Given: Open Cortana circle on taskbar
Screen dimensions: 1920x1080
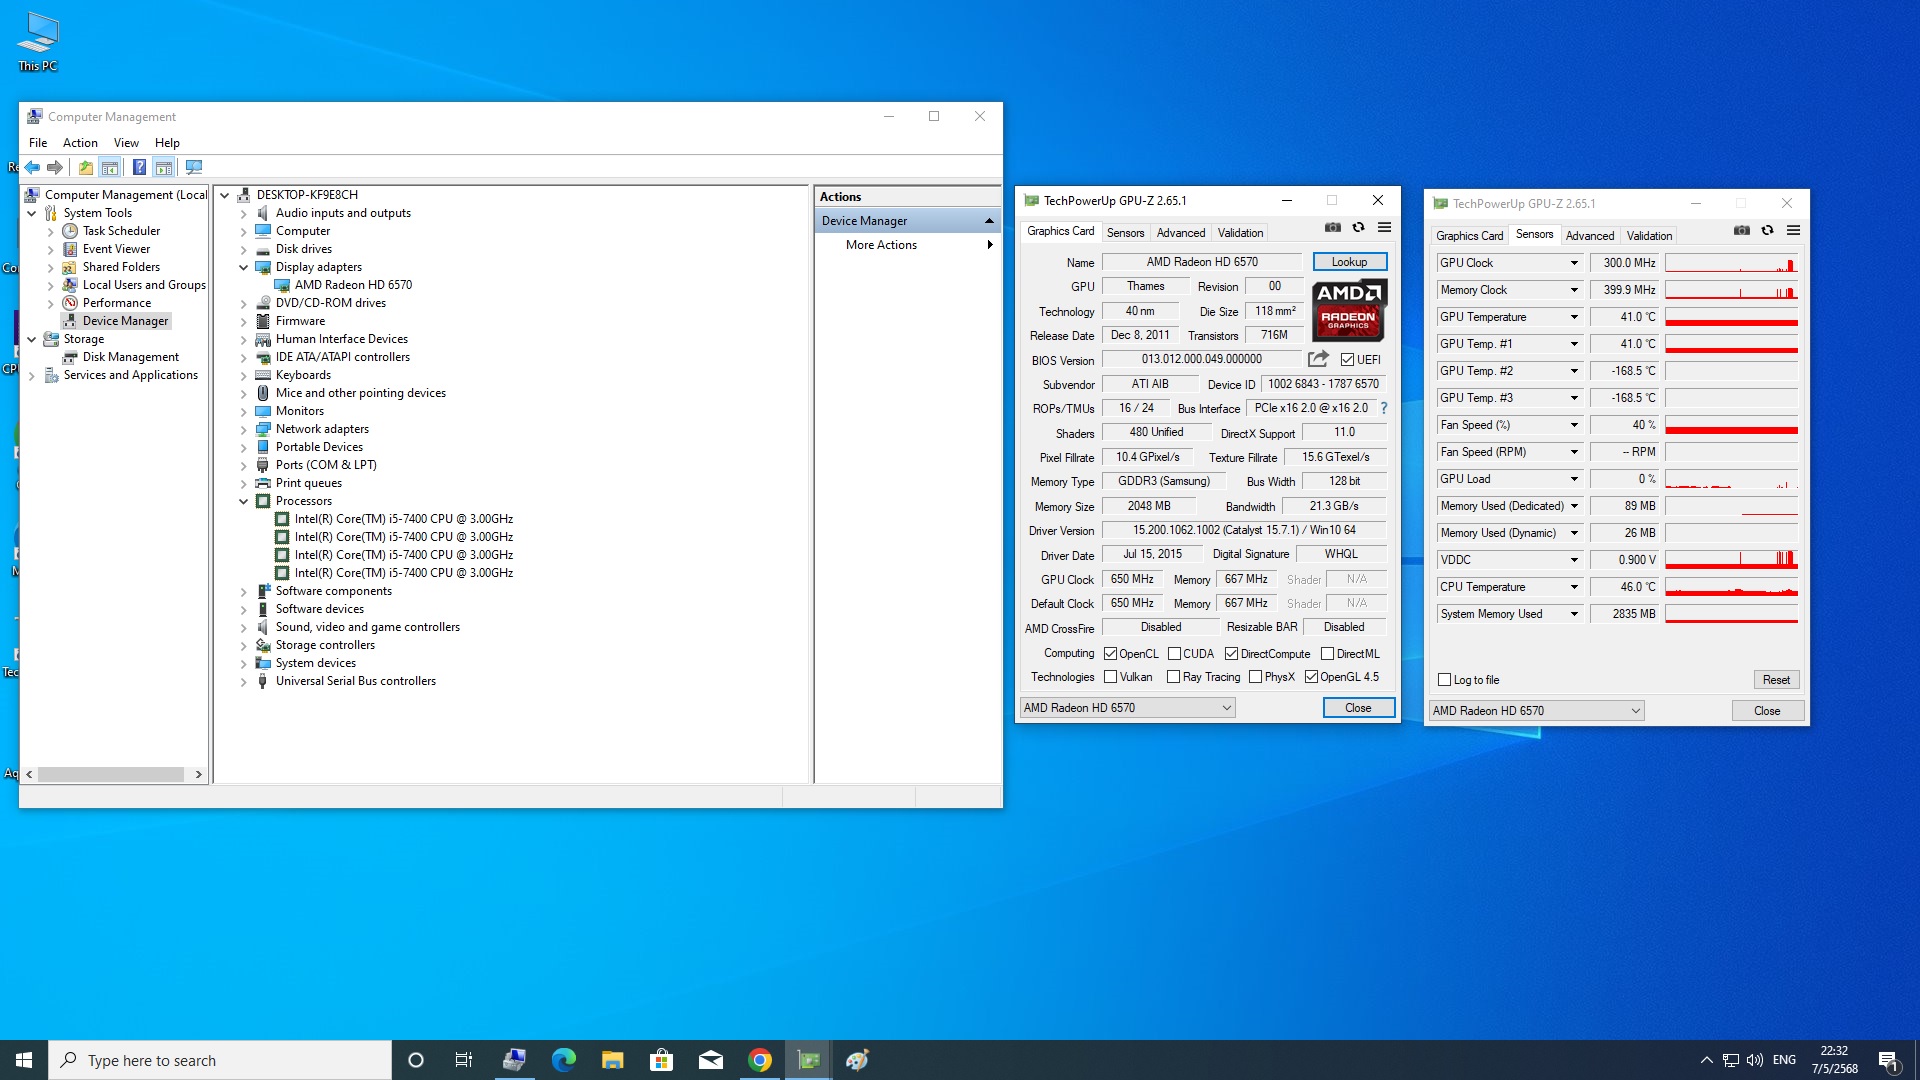Looking at the screenshot, I should click(416, 1060).
